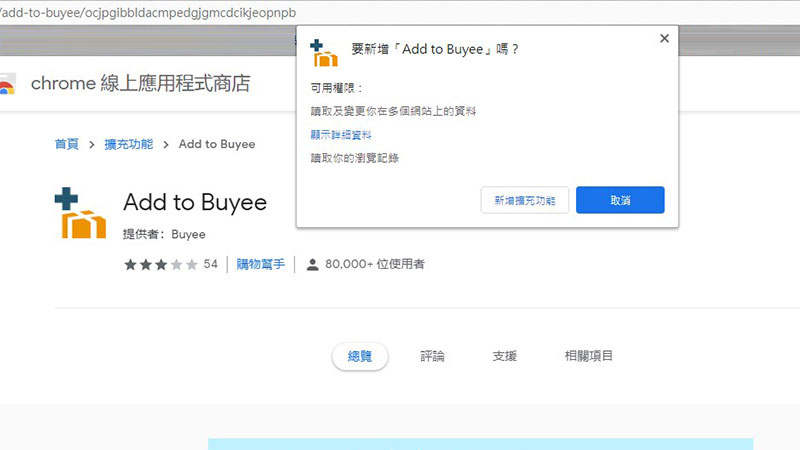Click the 80,000+ 位使用者 text
The width and height of the screenshot is (800, 450).
coord(375,264)
